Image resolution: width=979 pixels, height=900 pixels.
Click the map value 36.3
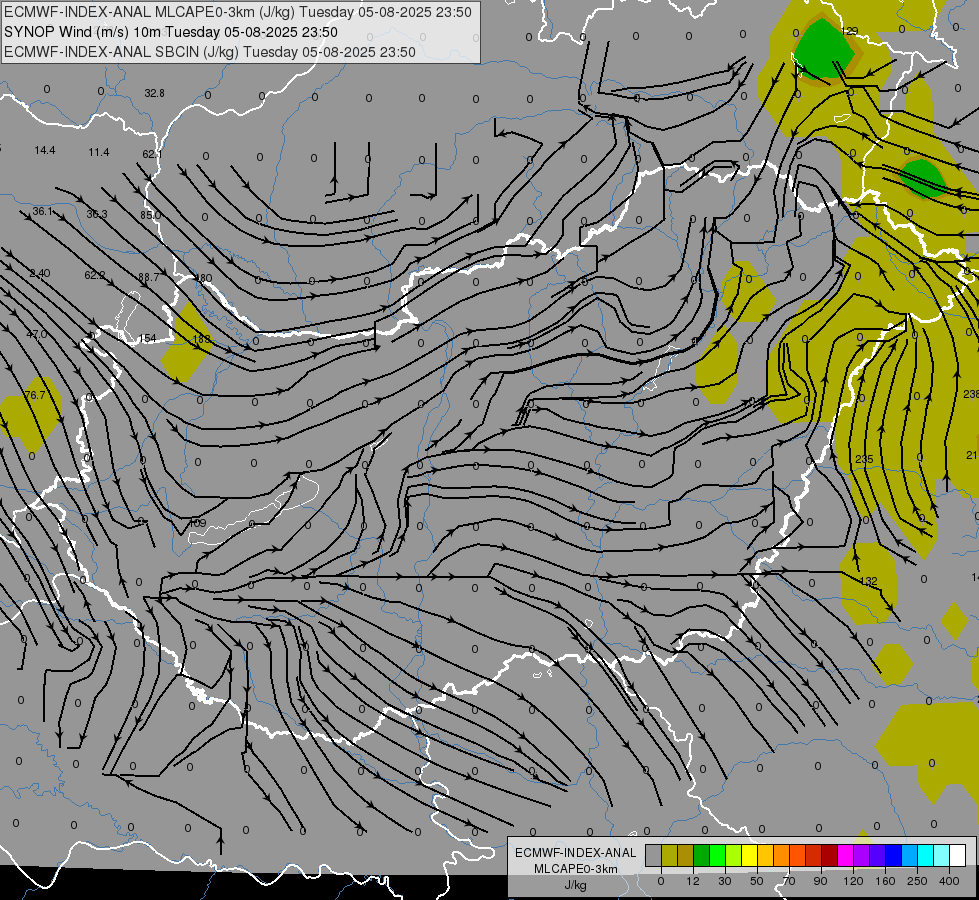point(97,214)
